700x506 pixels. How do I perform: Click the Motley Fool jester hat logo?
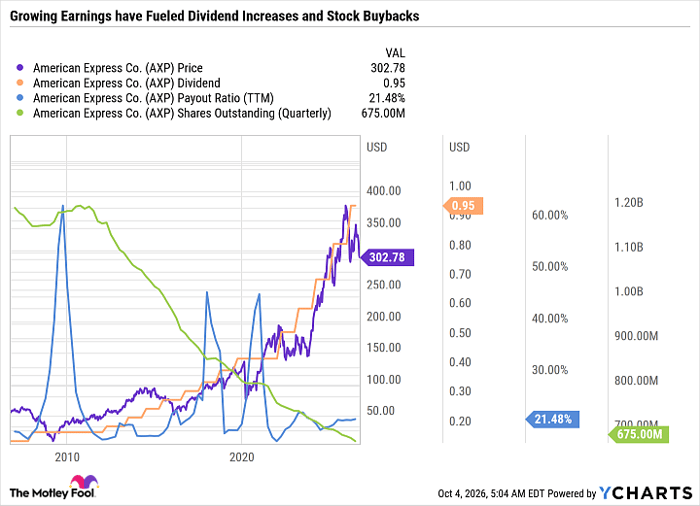click(84, 482)
